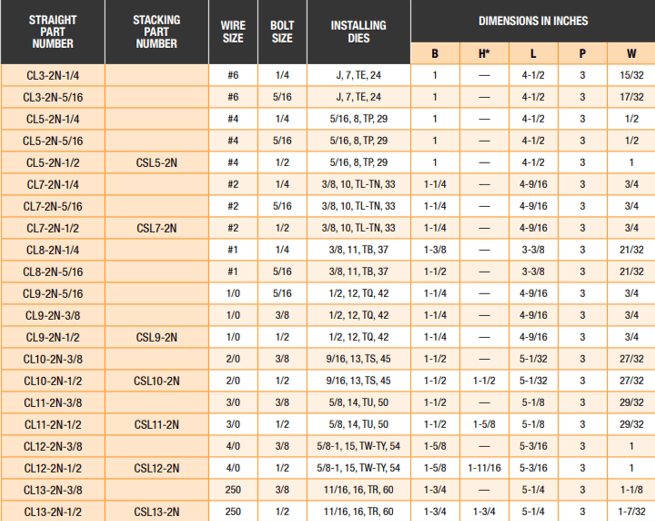Viewport: 655px width, 521px height.
Task: Select the H* dimension column header
Action: tap(484, 53)
